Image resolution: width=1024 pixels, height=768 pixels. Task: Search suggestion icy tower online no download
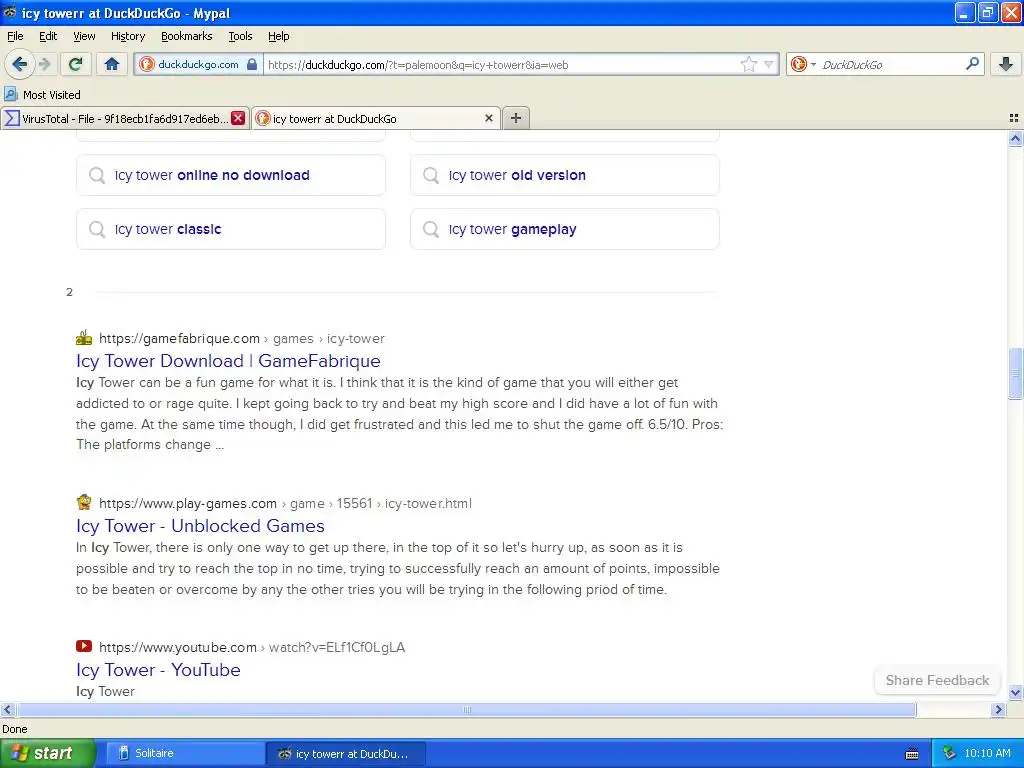tap(231, 175)
